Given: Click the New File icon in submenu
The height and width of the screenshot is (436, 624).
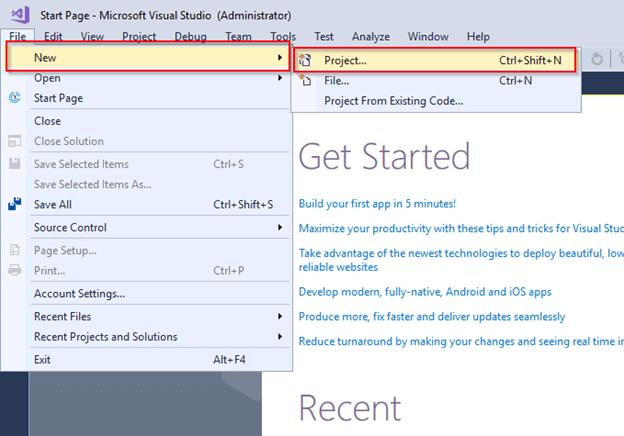Looking at the screenshot, I should (305, 80).
